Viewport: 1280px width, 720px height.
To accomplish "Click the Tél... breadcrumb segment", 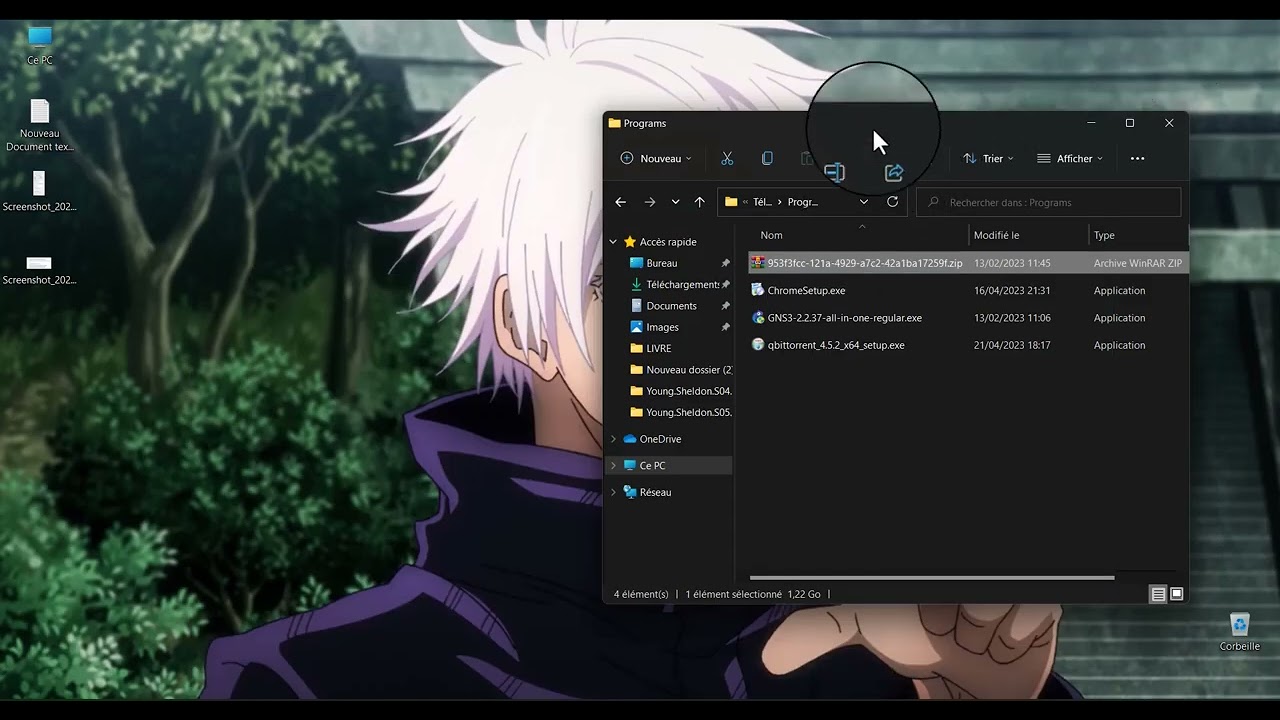I will coord(762,202).
